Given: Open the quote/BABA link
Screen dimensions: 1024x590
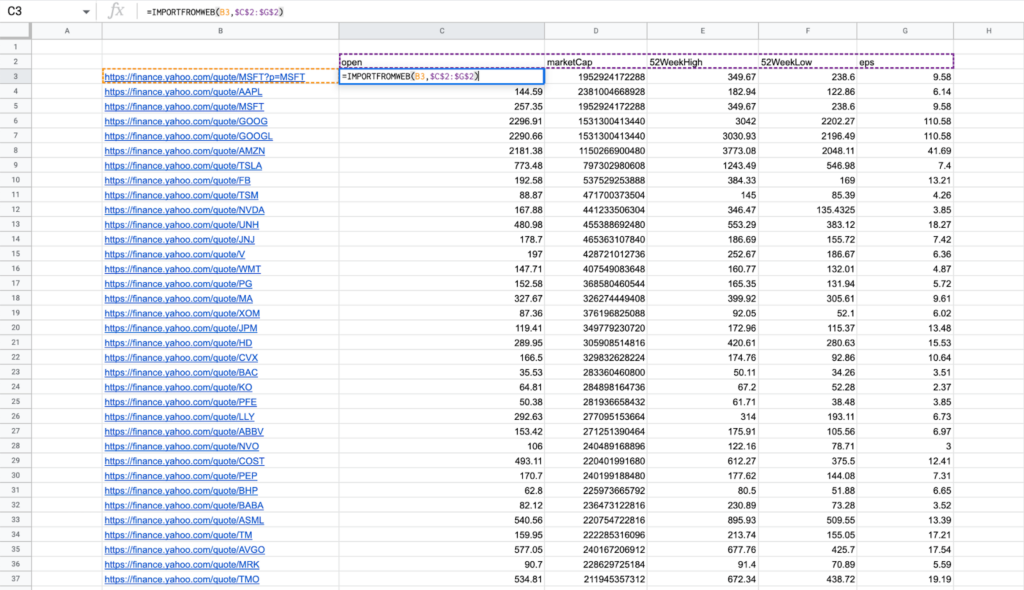Looking at the screenshot, I should pos(184,506).
